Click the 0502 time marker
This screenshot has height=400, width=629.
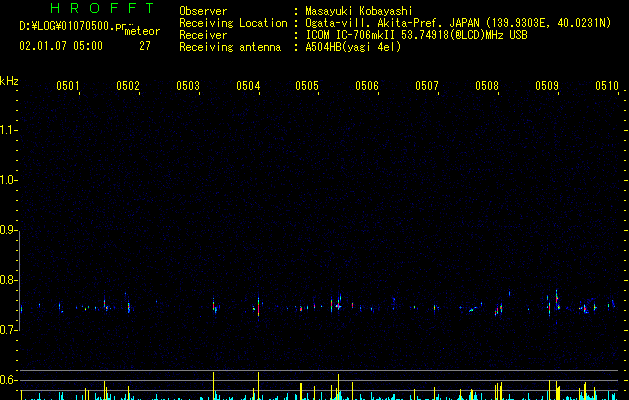128,85
